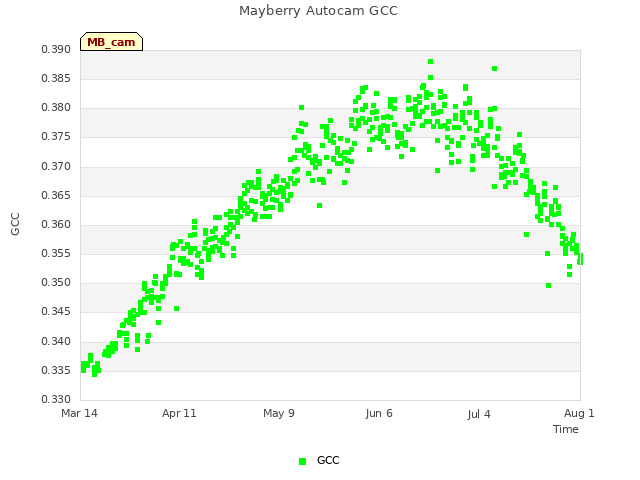640x480 pixels.
Task: Click the vertical GCC axis title
Action: [x=15, y=224]
